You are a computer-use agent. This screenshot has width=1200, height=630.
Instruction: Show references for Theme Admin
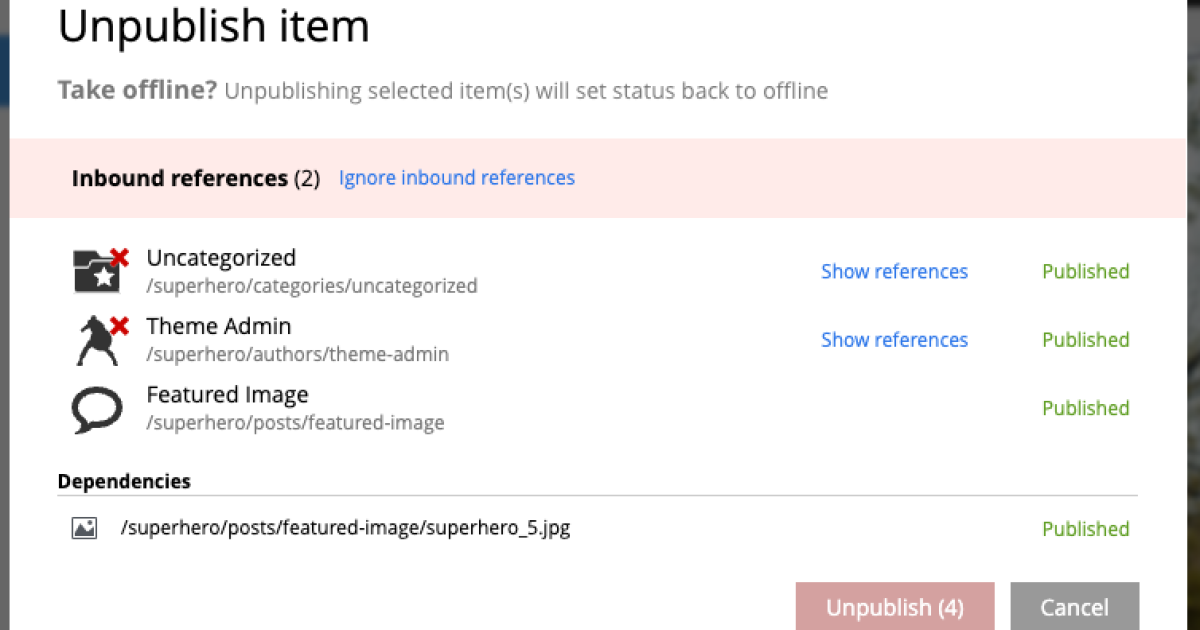(x=894, y=340)
